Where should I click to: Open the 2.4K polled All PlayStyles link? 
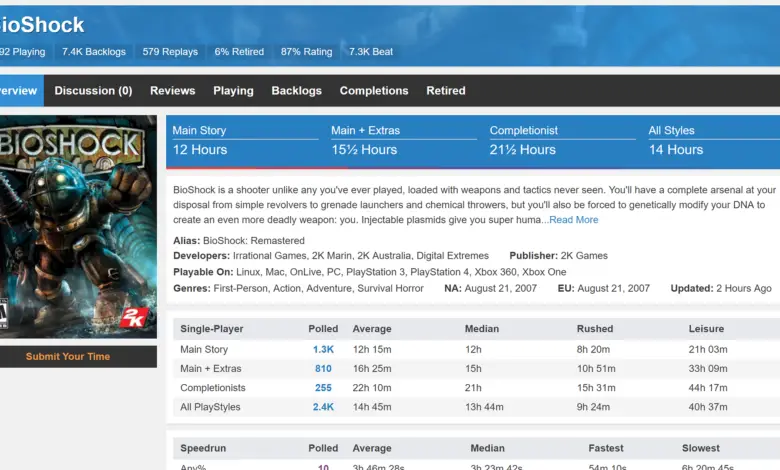(323, 407)
